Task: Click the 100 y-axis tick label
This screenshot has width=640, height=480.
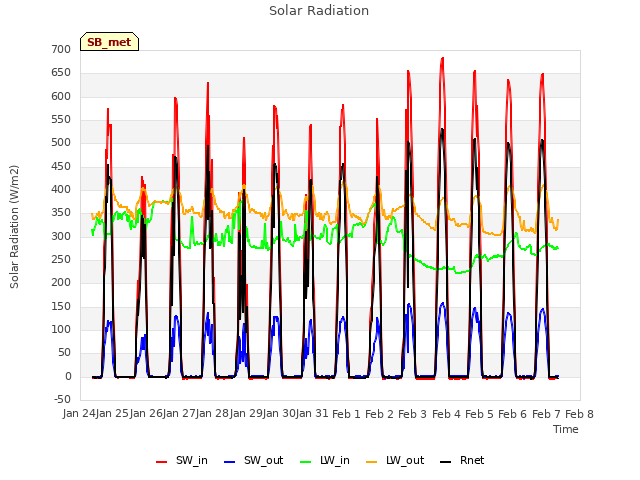Action: click(61, 329)
